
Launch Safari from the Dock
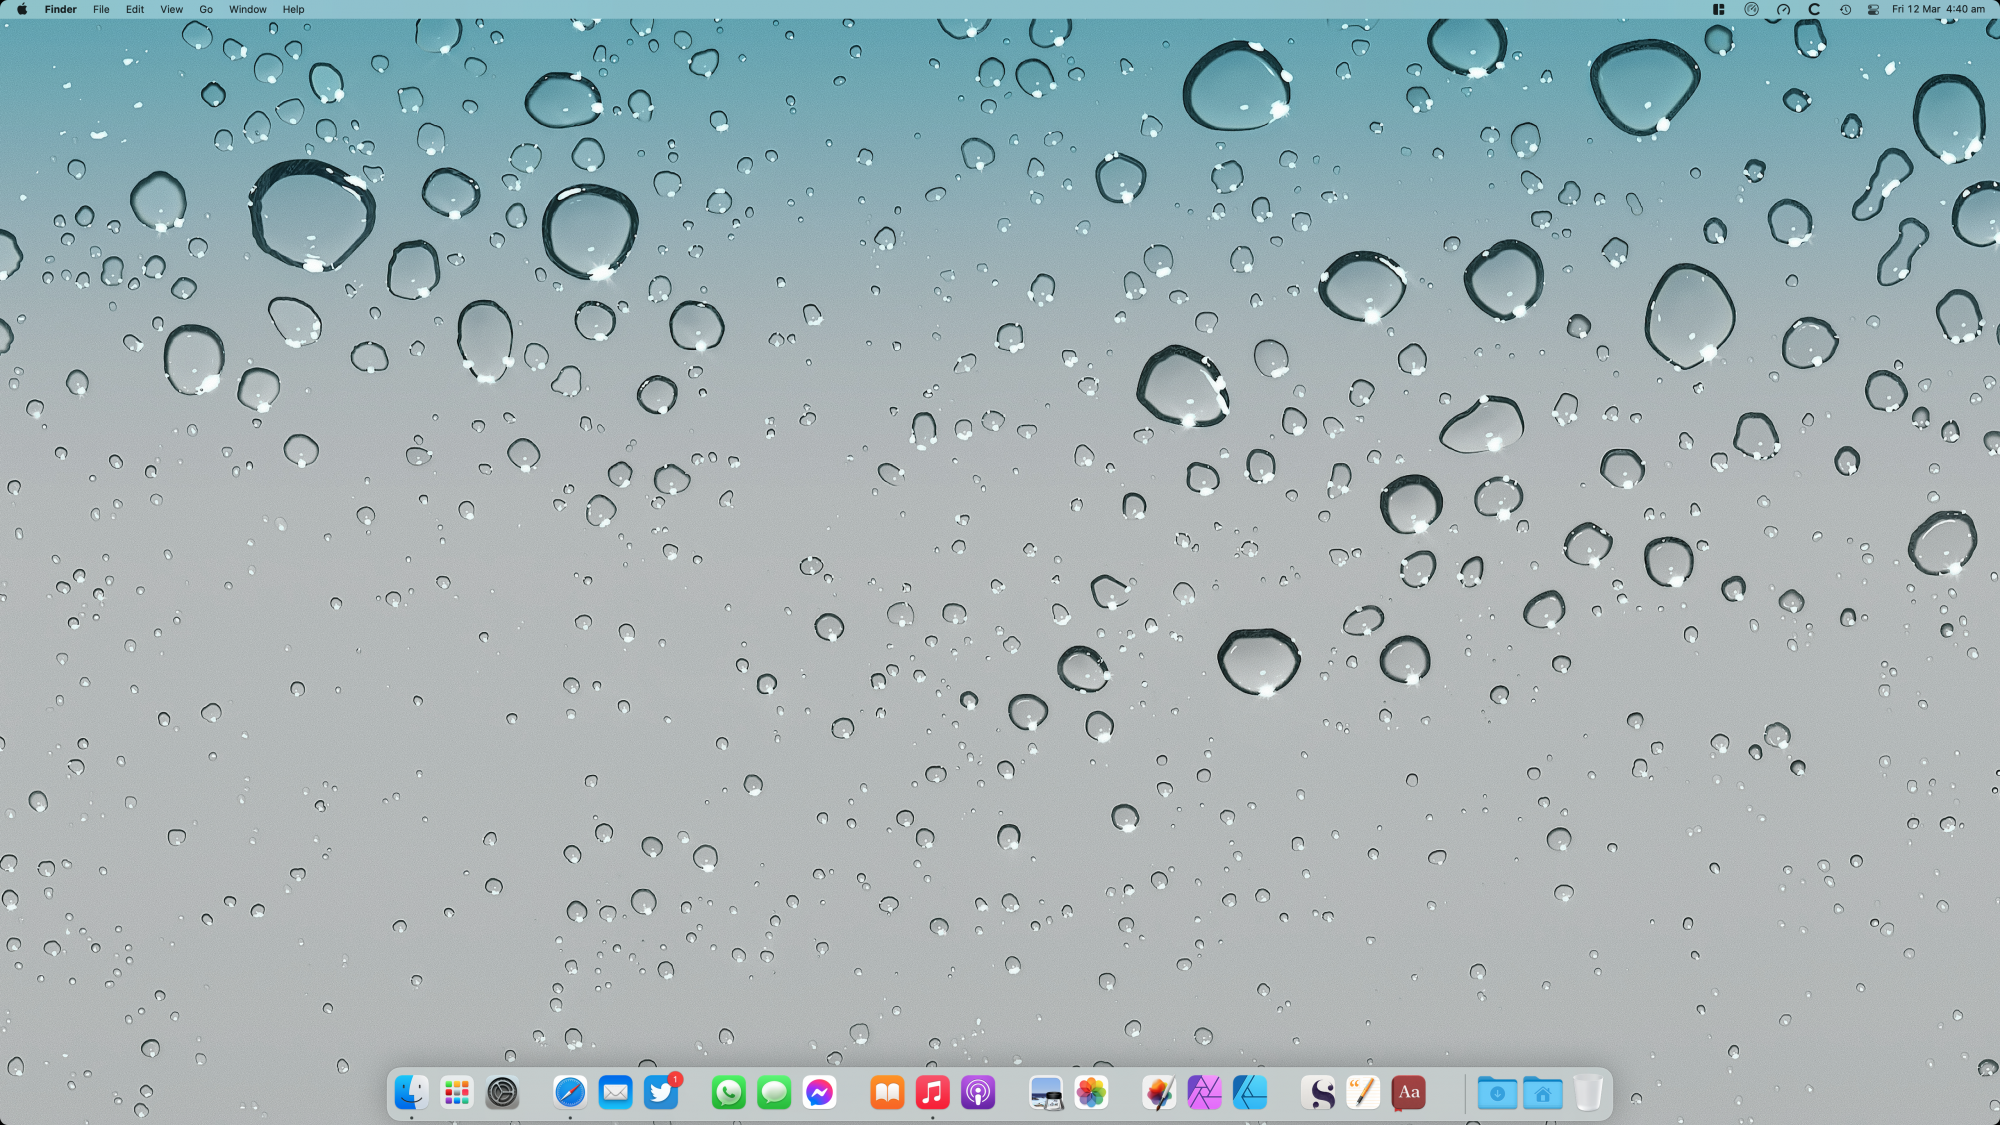click(570, 1092)
